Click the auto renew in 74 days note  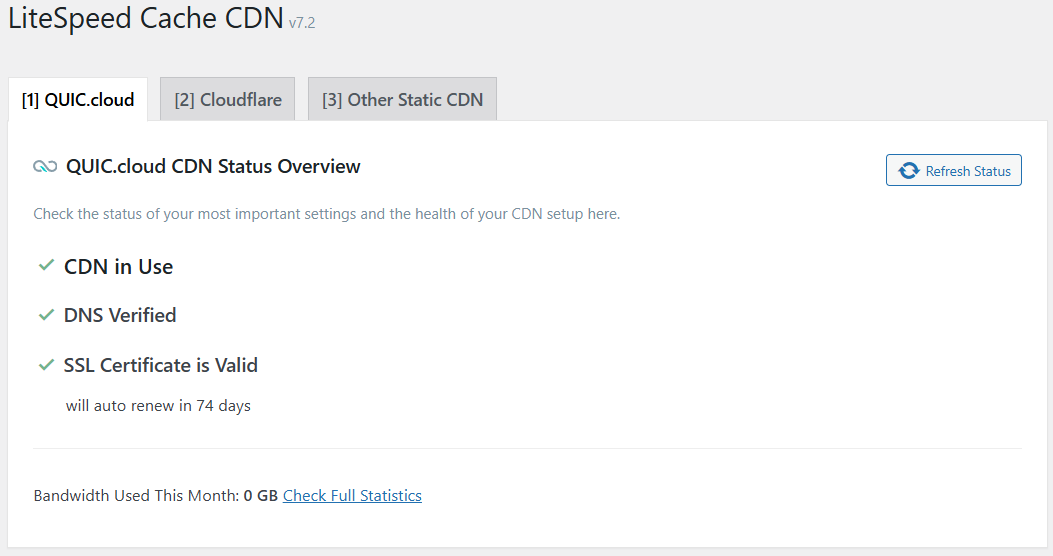click(x=158, y=406)
